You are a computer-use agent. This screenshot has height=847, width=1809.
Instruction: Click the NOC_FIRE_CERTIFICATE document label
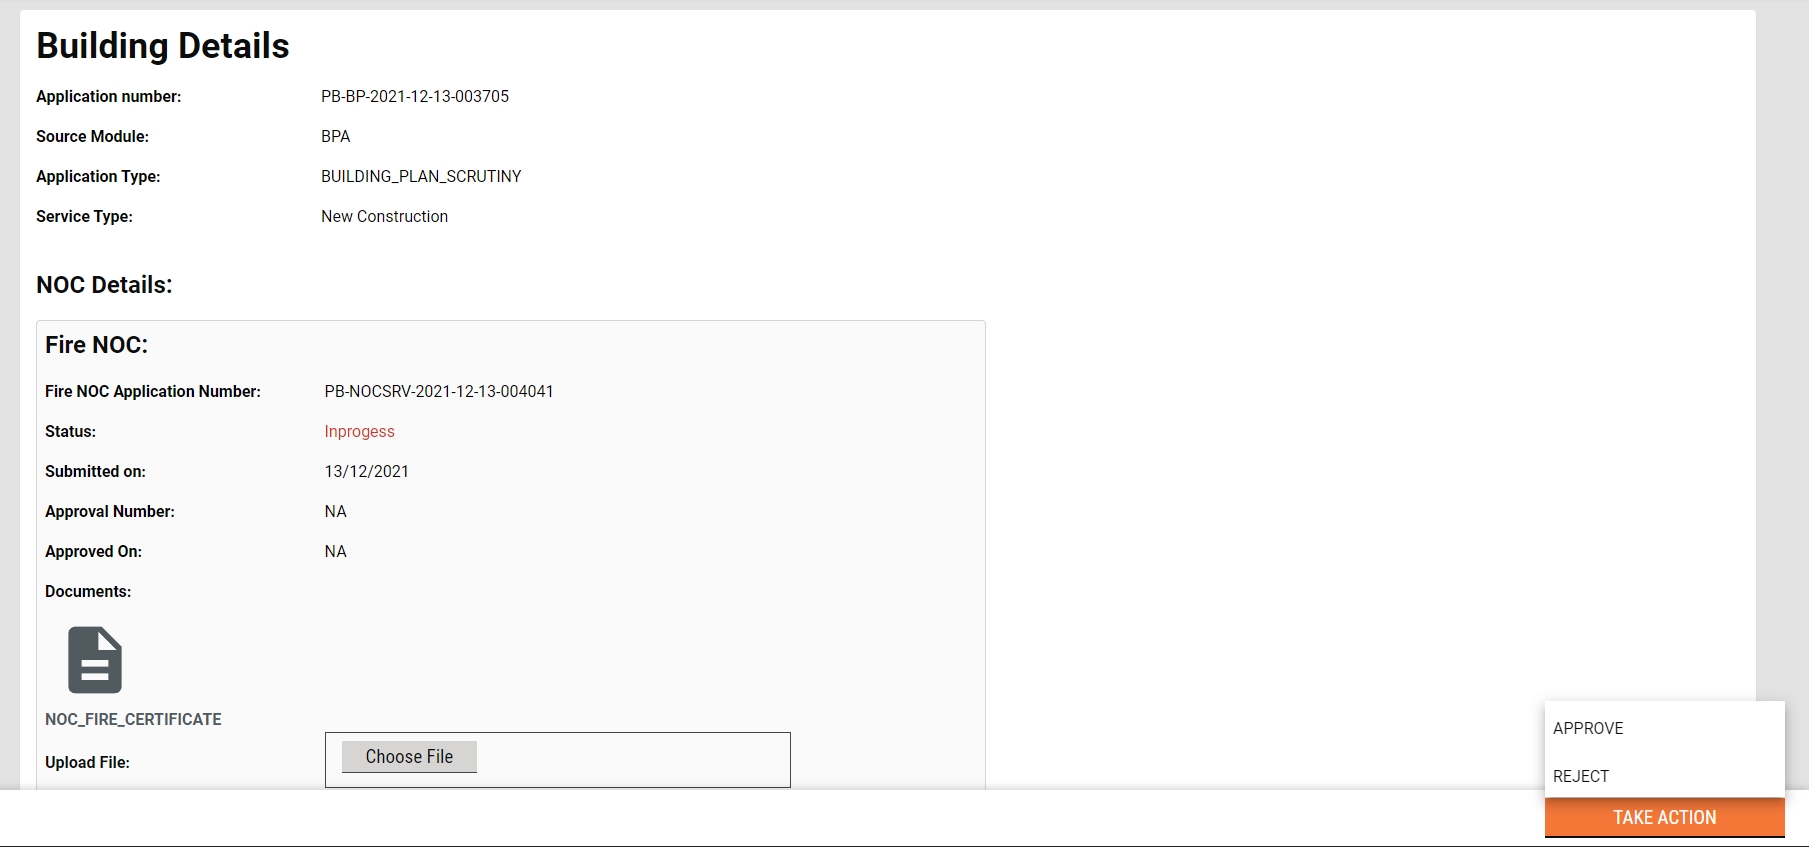(x=133, y=719)
